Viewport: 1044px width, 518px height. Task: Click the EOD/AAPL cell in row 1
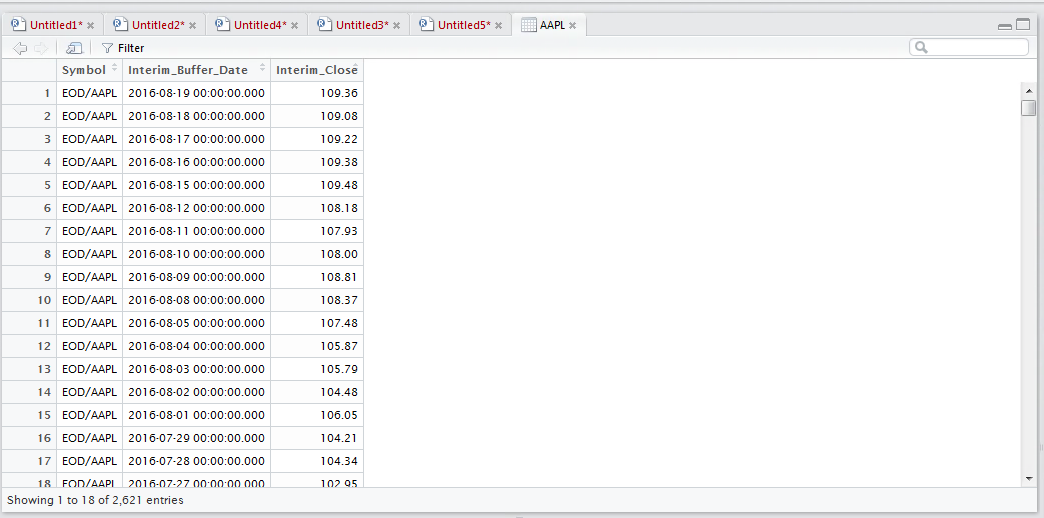(x=89, y=93)
